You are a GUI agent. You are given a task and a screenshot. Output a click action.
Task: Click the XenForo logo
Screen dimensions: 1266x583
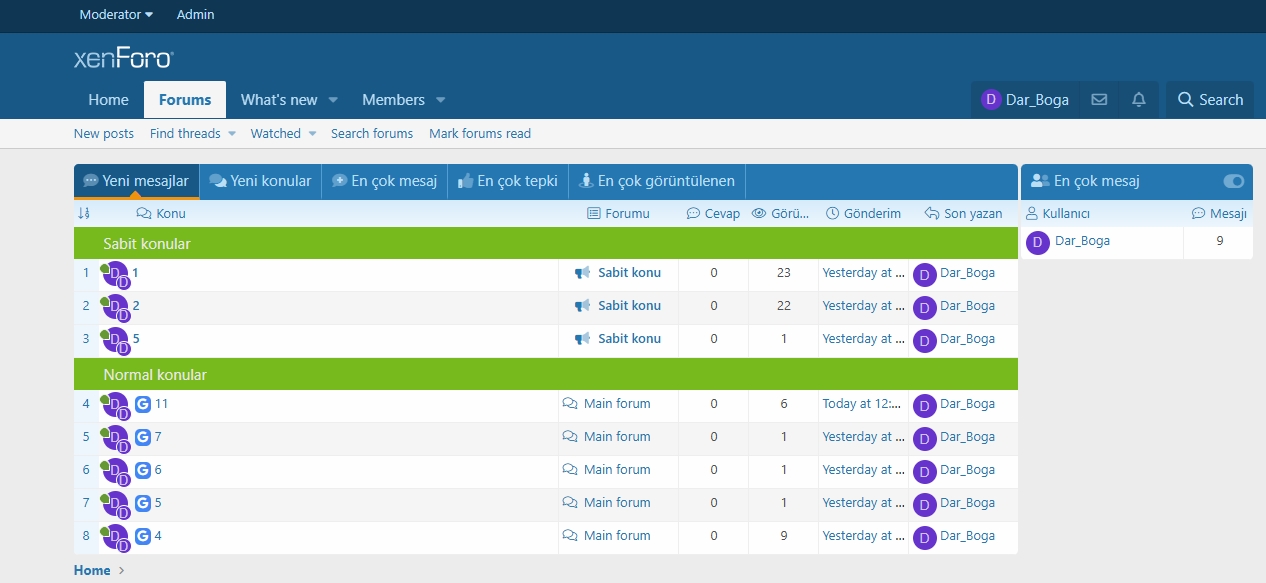(124, 58)
